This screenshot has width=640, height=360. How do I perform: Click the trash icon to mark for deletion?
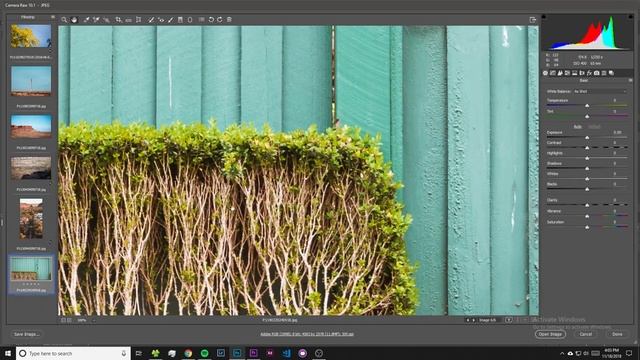pyautogui.click(x=229, y=20)
